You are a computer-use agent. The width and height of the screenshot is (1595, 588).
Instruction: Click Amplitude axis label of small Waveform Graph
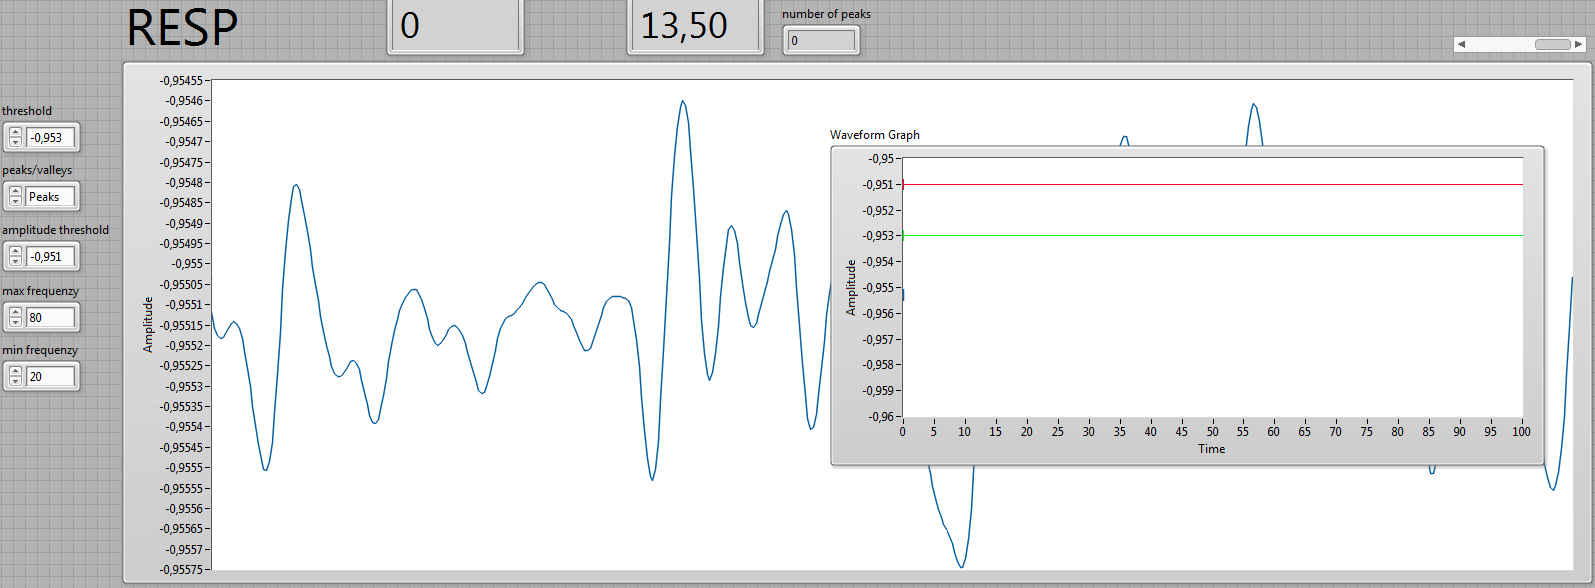(x=852, y=288)
